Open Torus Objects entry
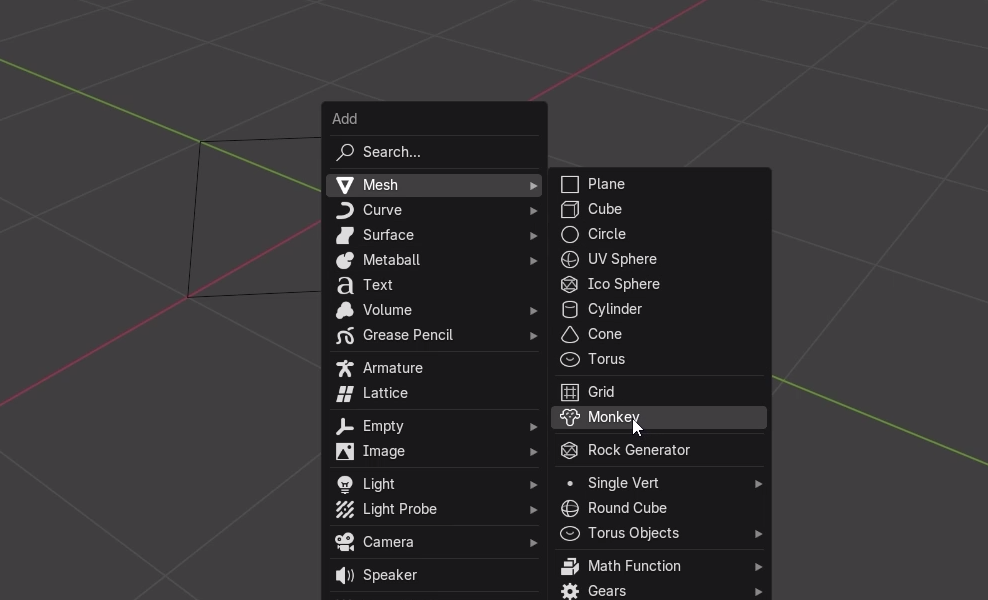 point(659,533)
